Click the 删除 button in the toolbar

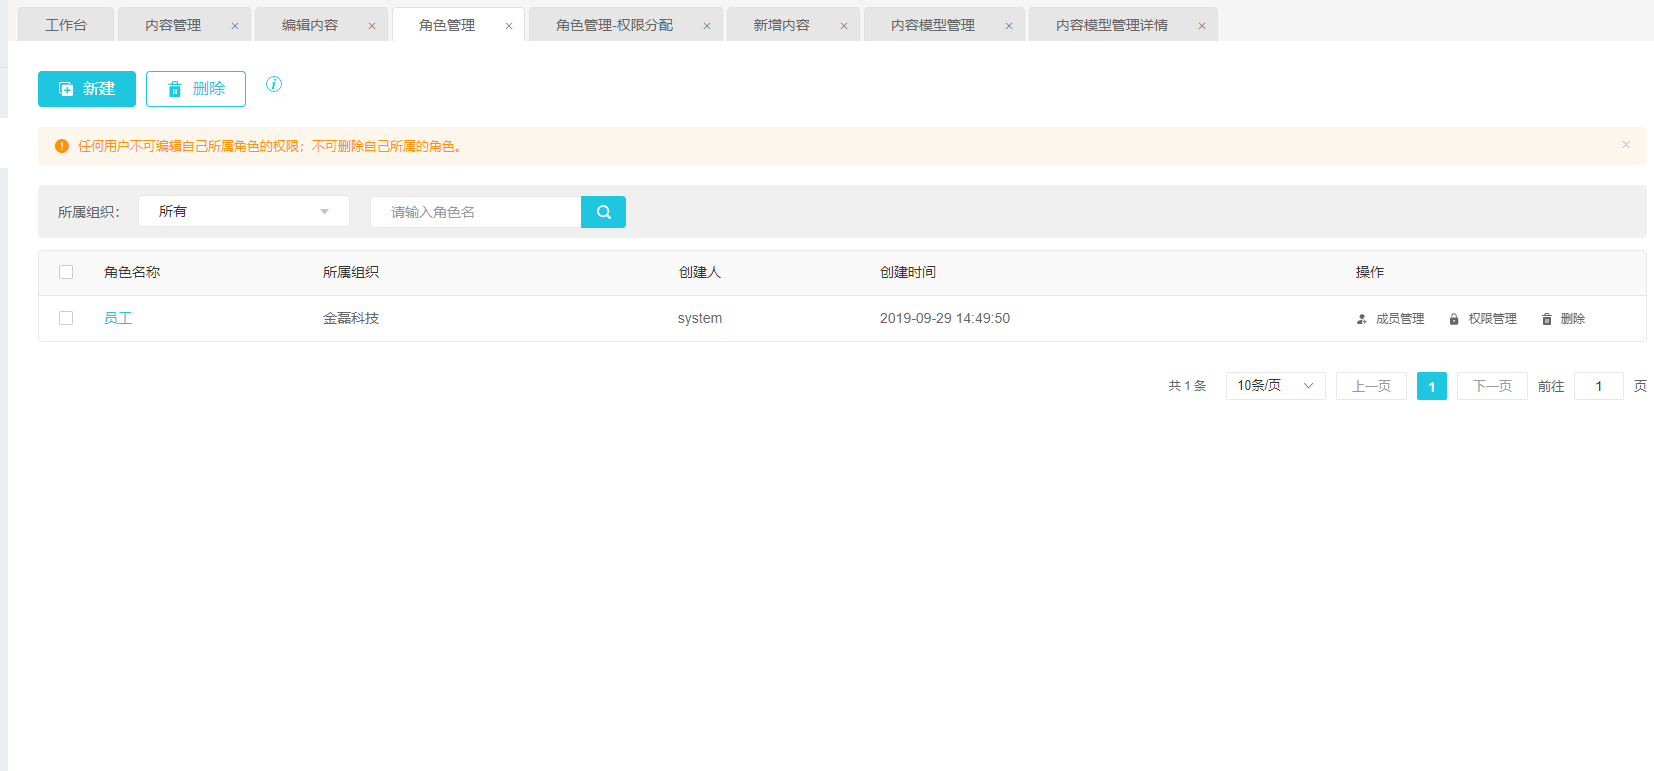[x=196, y=89]
